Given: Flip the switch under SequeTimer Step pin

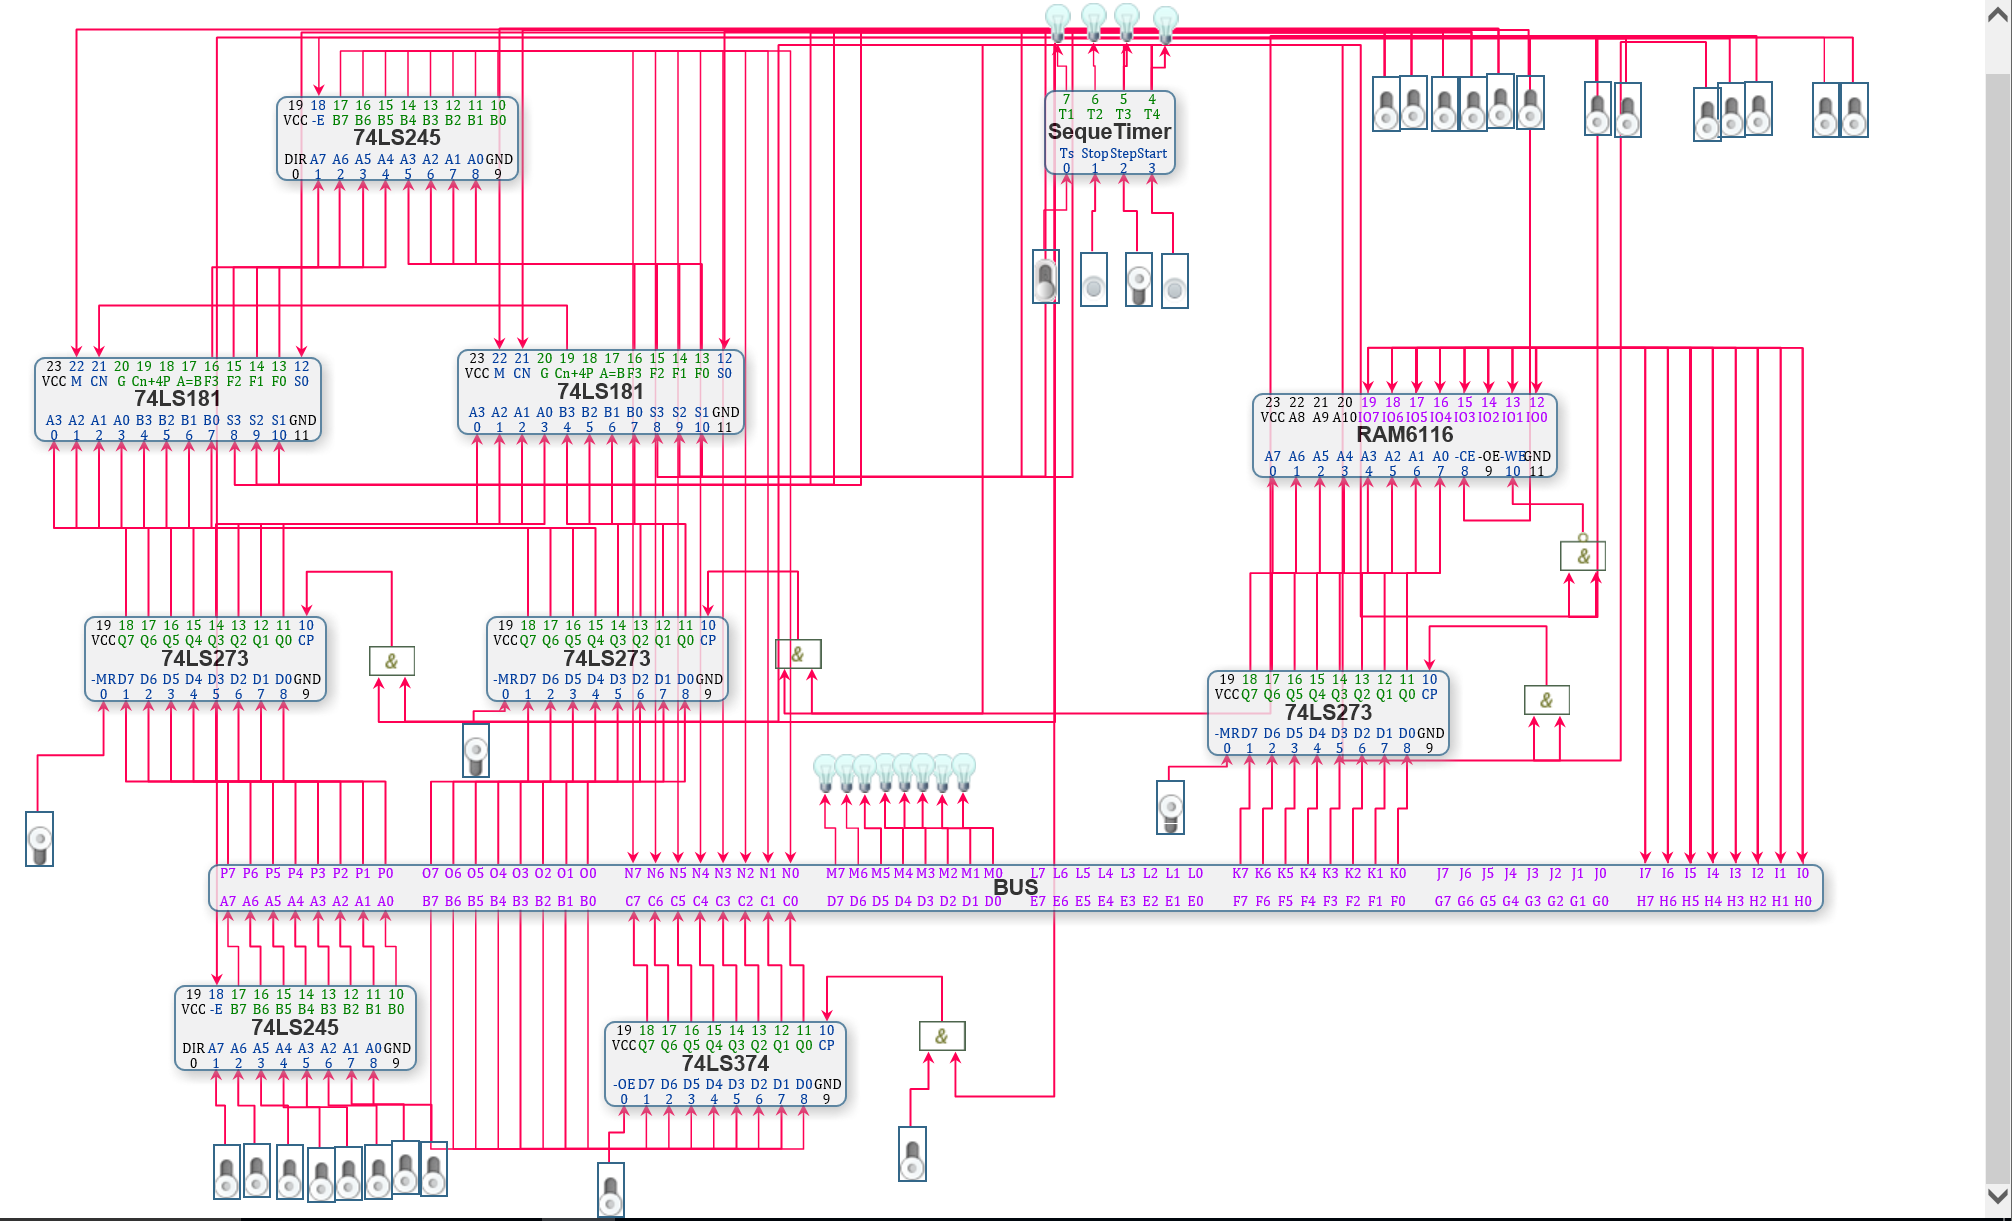Looking at the screenshot, I should point(1138,279).
